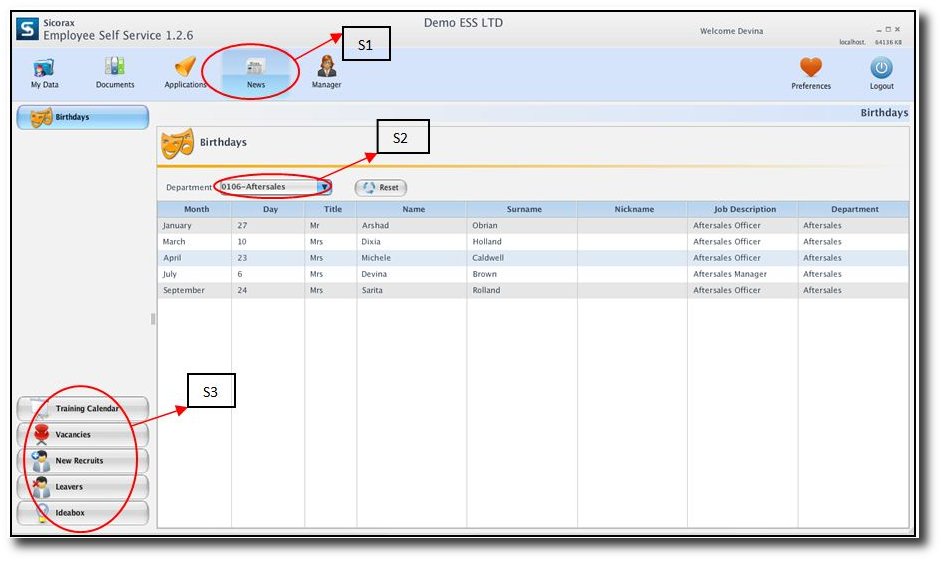Screen dimensions: 942x561
Task: Open the My Data section icon
Action: pos(44,69)
